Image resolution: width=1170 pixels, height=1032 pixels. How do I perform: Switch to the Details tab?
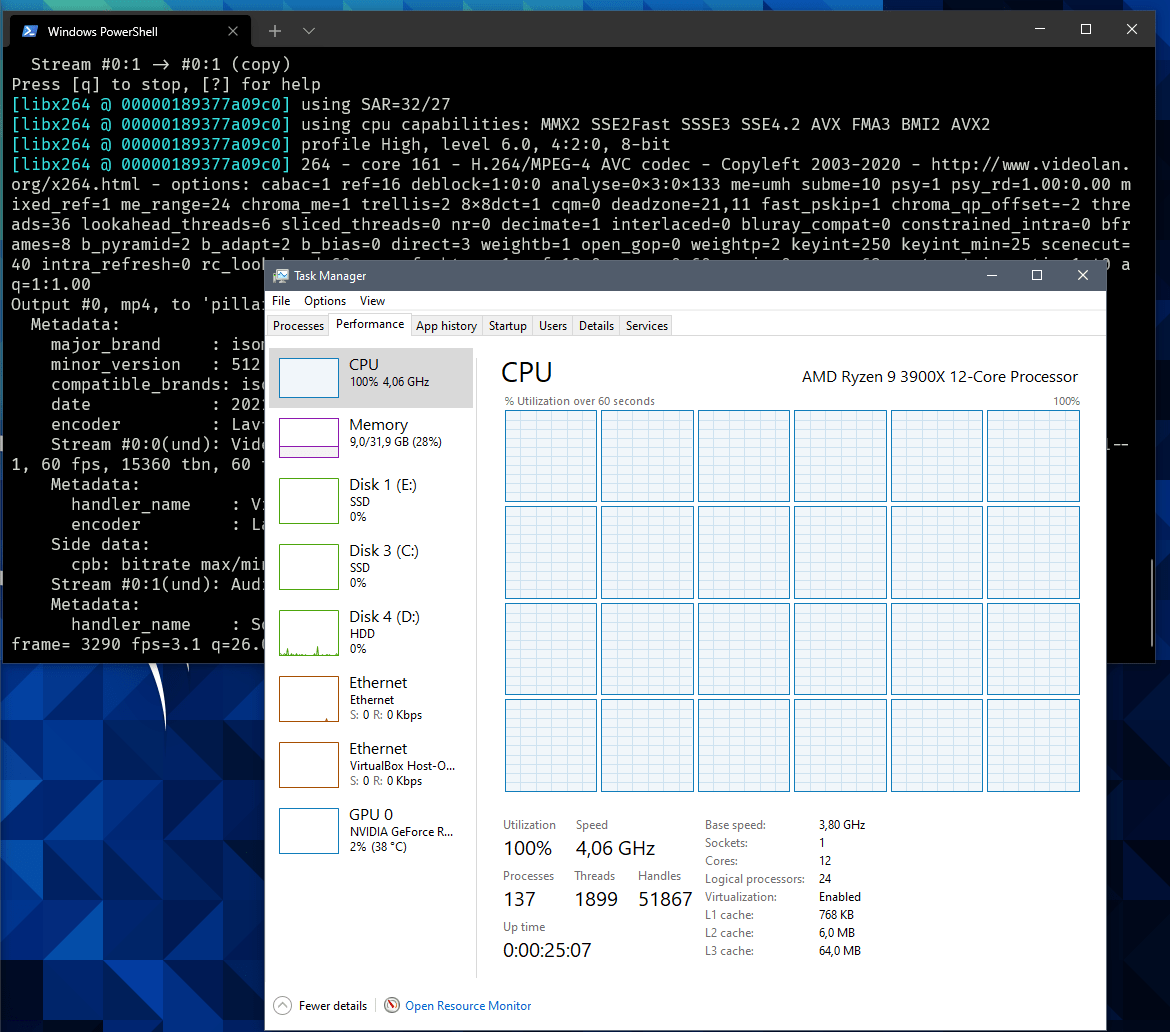point(596,326)
